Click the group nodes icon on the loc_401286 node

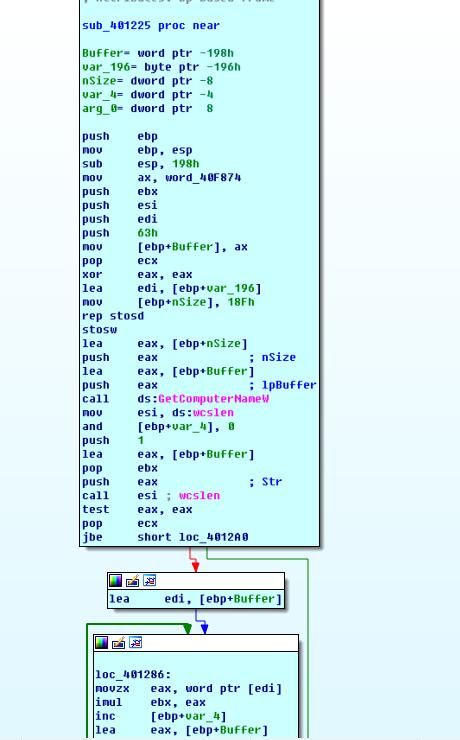pyautogui.click(x=135, y=643)
